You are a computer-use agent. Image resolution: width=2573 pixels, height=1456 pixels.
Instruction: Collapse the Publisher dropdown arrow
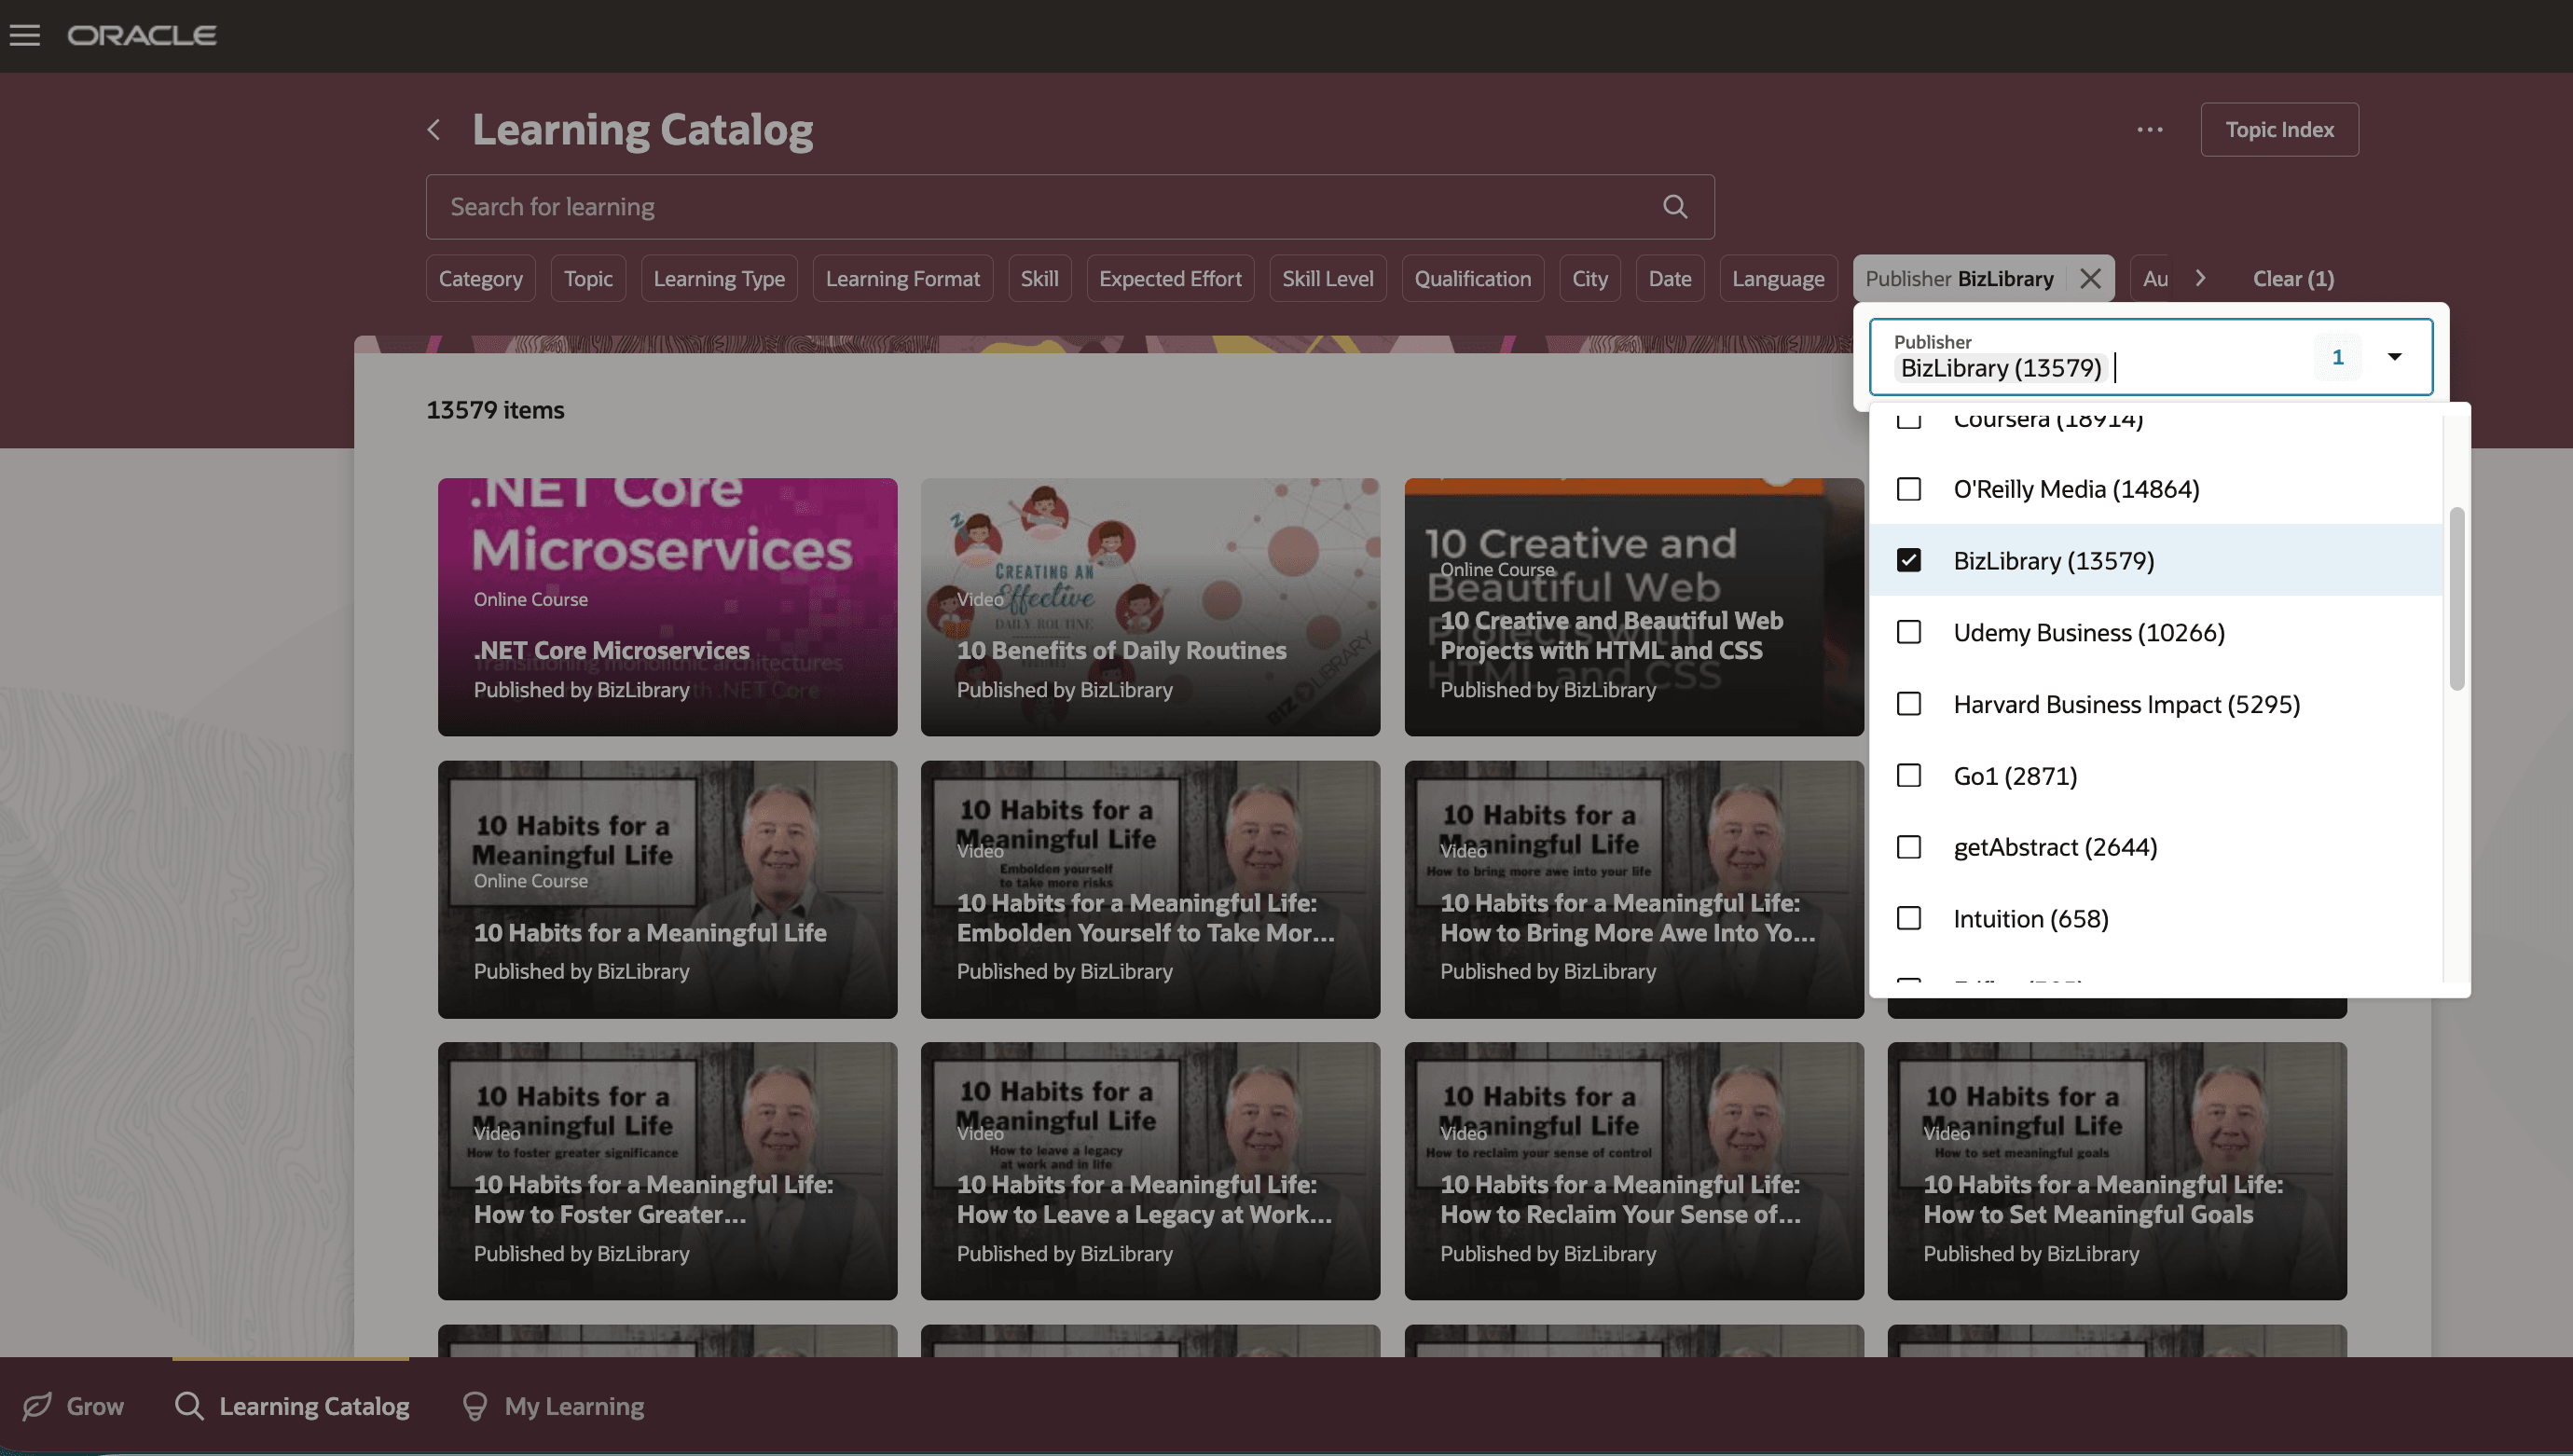2394,356
